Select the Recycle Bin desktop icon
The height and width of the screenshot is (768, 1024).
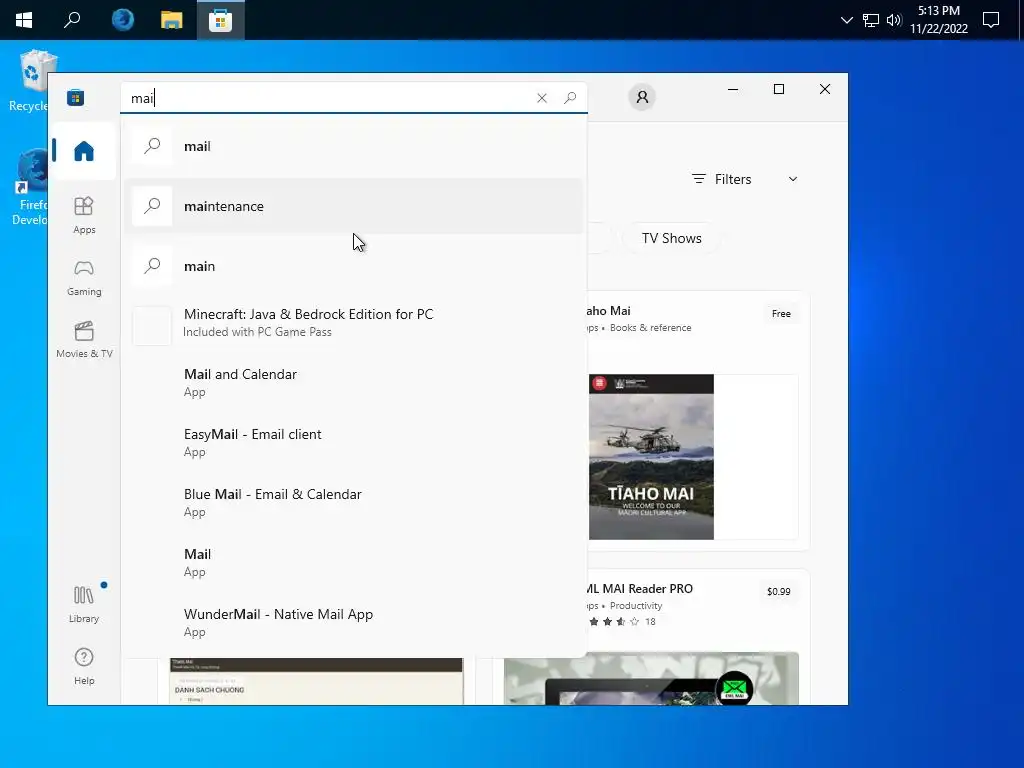(29, 81)
